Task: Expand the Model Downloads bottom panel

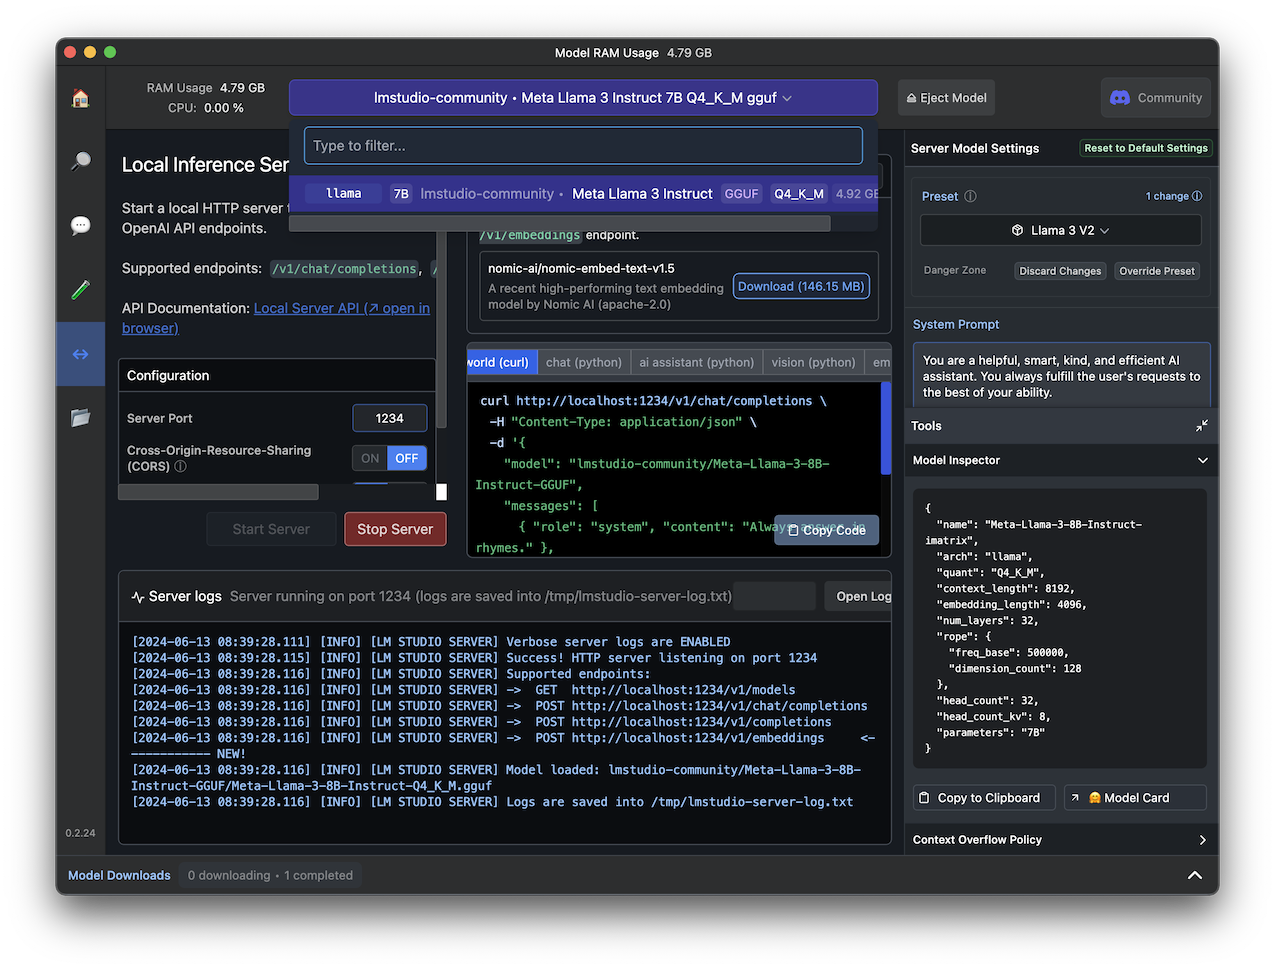Action: pos(1194,875)
